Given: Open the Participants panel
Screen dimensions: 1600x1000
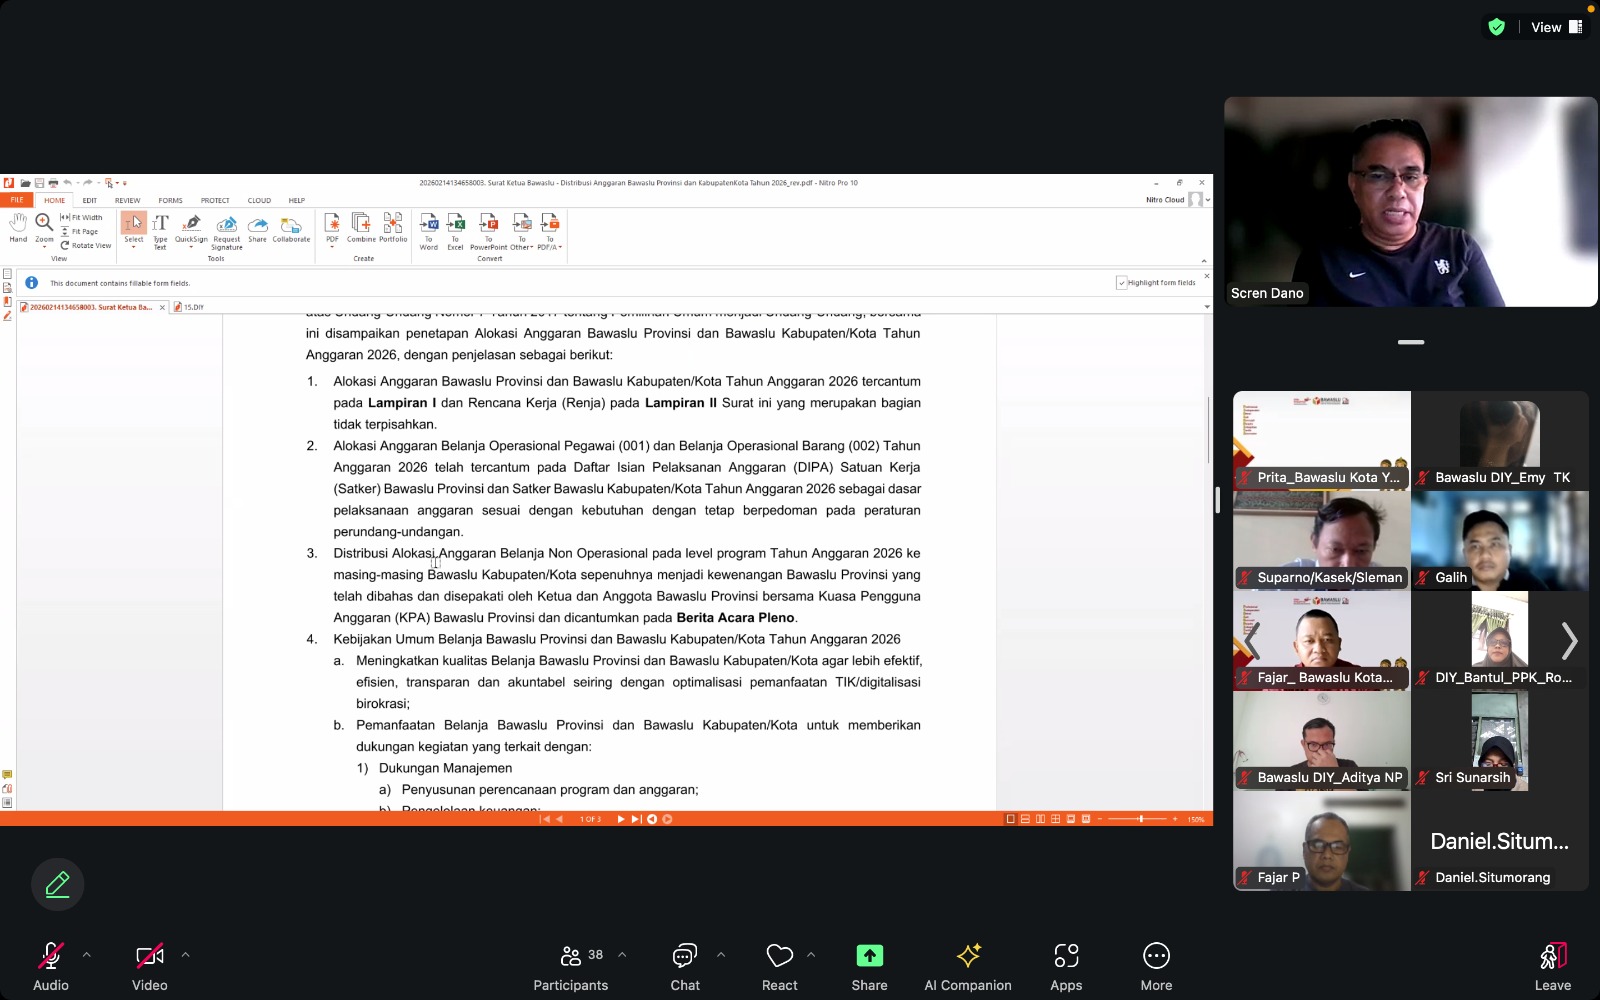Looking at the screenshot, I should (571, 967).
